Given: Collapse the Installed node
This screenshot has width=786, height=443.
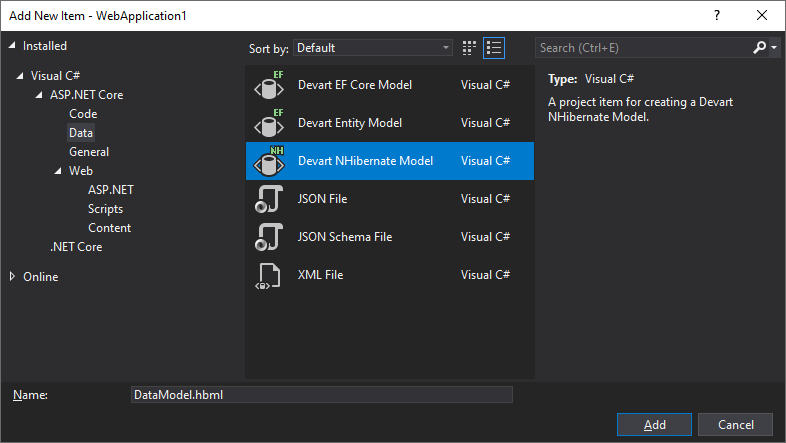Looking at the screenshot, I should click(x=12, y=46).
